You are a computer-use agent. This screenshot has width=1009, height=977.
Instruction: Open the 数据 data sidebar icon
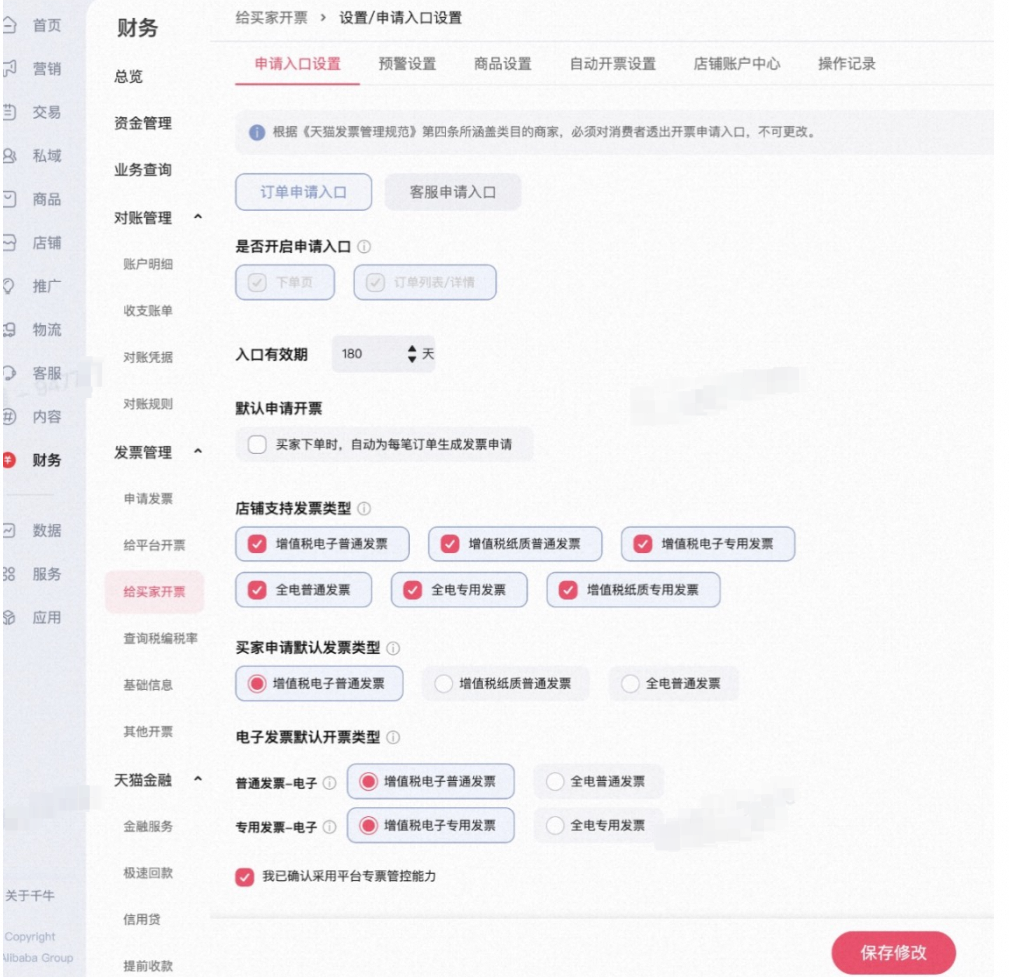click(x=10, y=530)
